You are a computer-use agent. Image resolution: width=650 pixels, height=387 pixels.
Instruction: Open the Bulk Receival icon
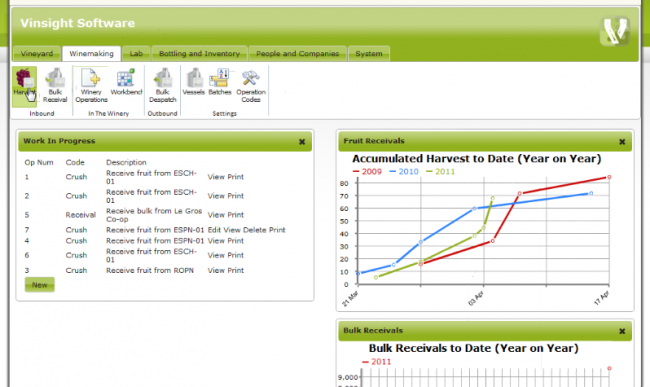(x=55, y=85)
